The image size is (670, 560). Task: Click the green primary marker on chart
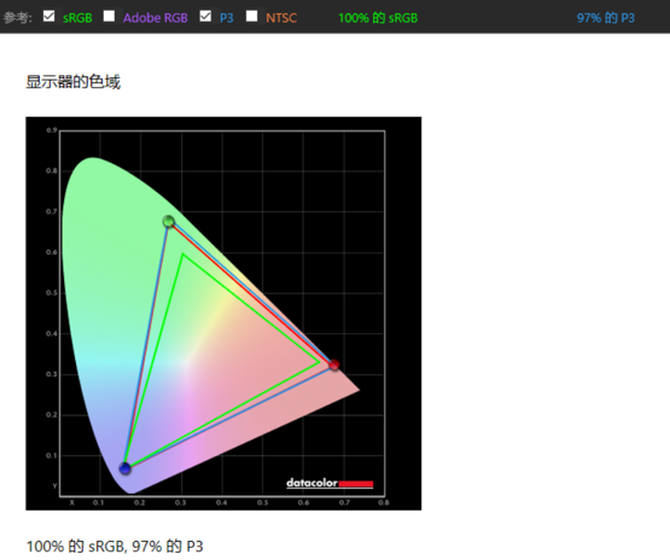168,221
